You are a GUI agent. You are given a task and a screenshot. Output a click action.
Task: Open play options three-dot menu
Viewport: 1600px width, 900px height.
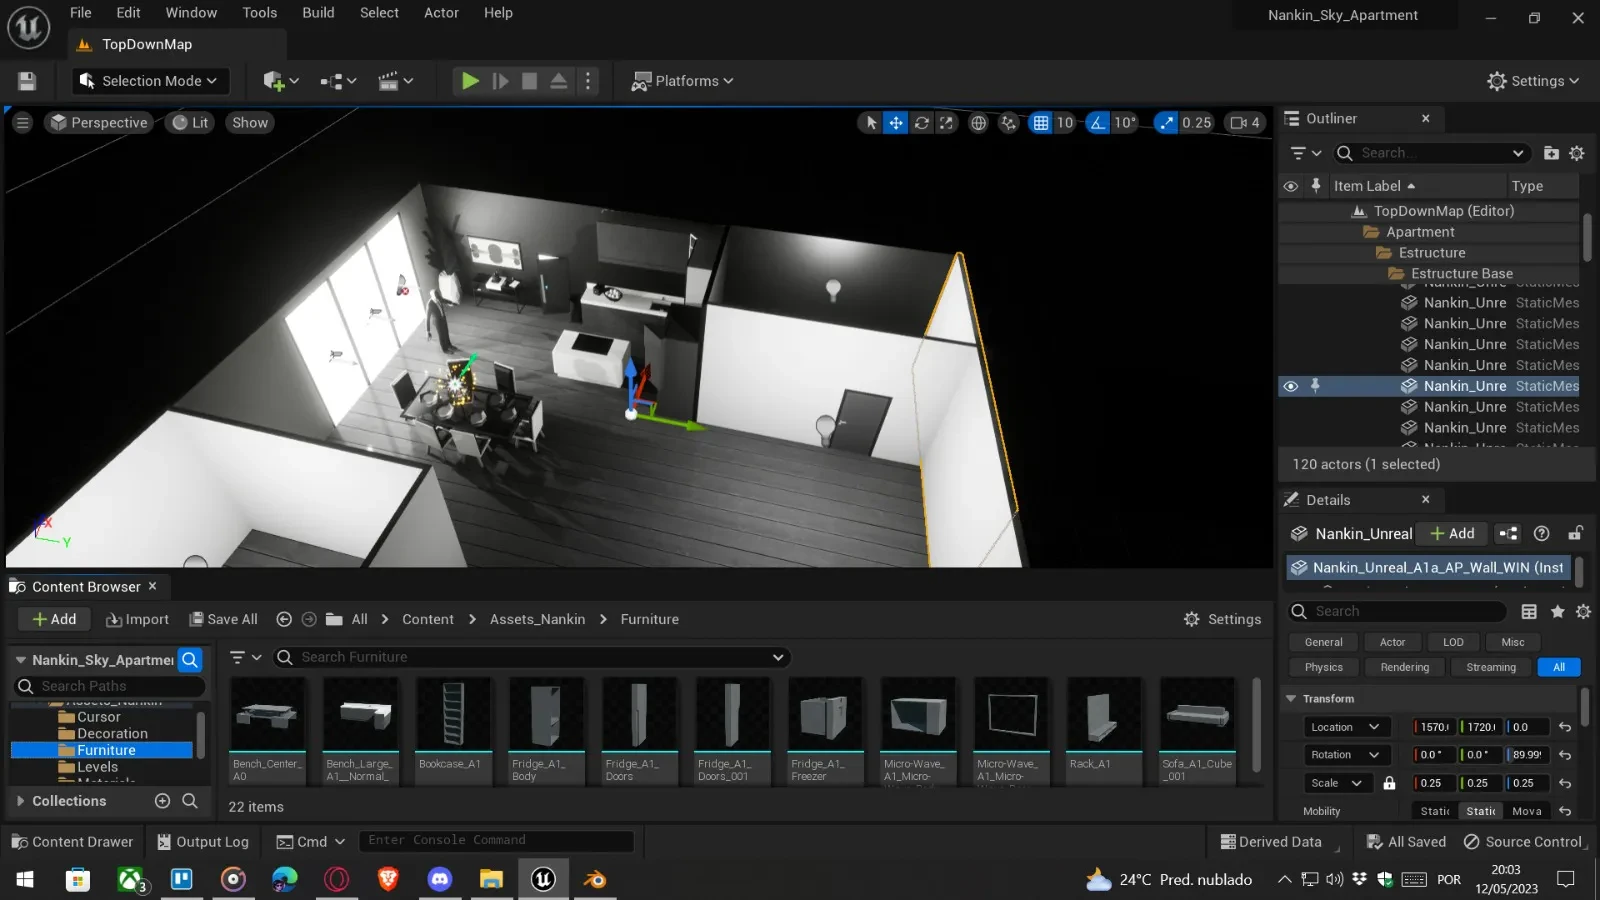(x=588, y=81)
